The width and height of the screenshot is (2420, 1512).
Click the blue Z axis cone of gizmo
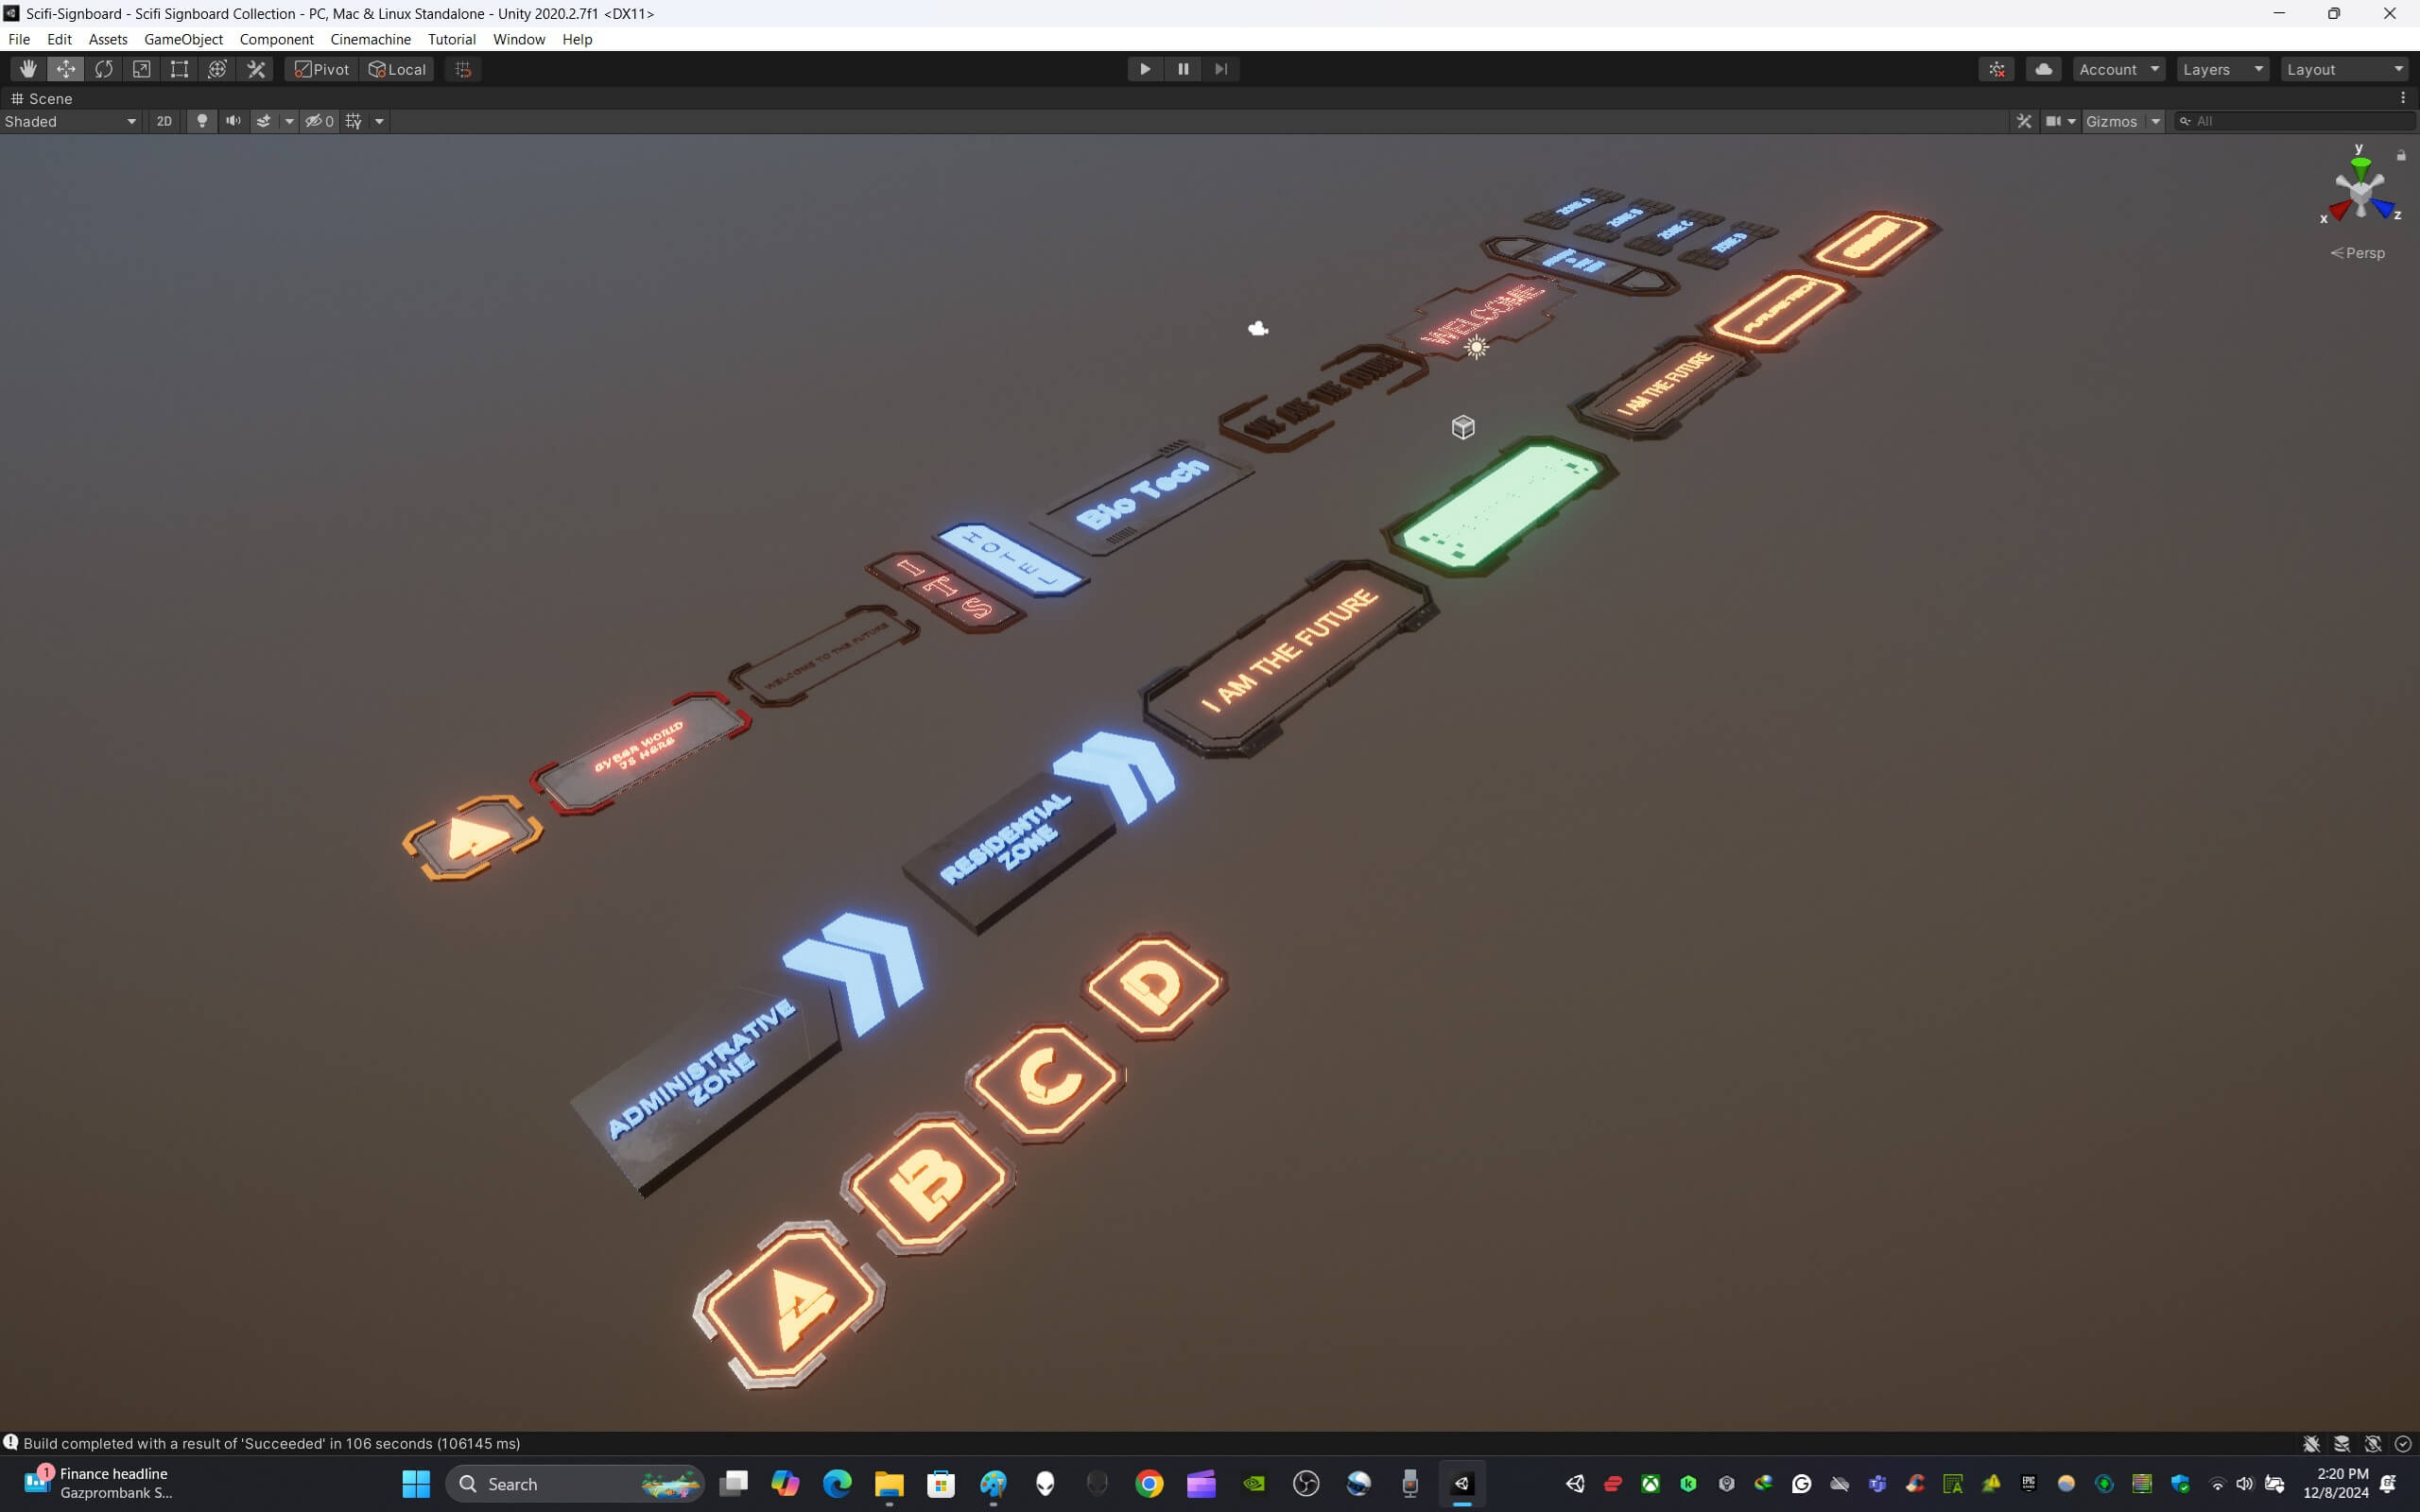(x=2383, y=208)
